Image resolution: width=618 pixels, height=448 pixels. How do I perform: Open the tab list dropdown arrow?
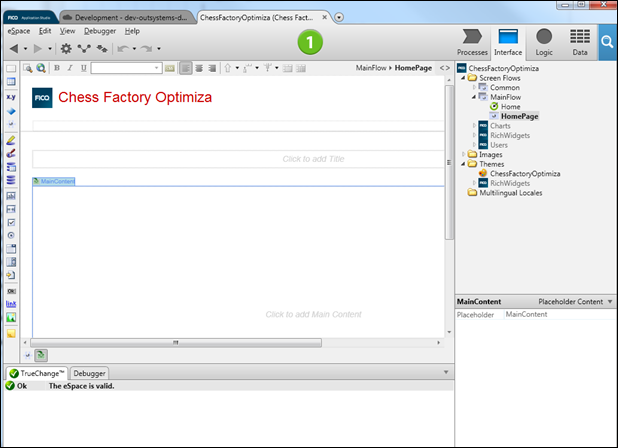pyautogui.click(x=339, y=17)
